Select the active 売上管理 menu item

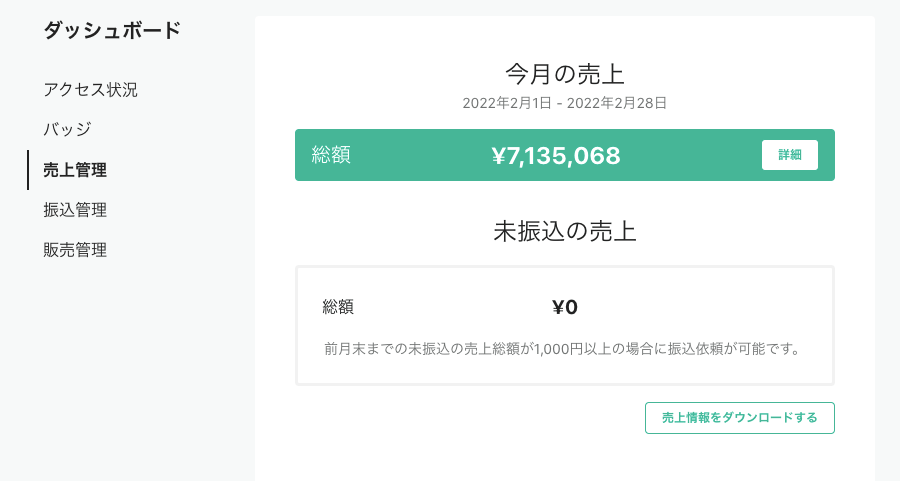tap(75, 170)
